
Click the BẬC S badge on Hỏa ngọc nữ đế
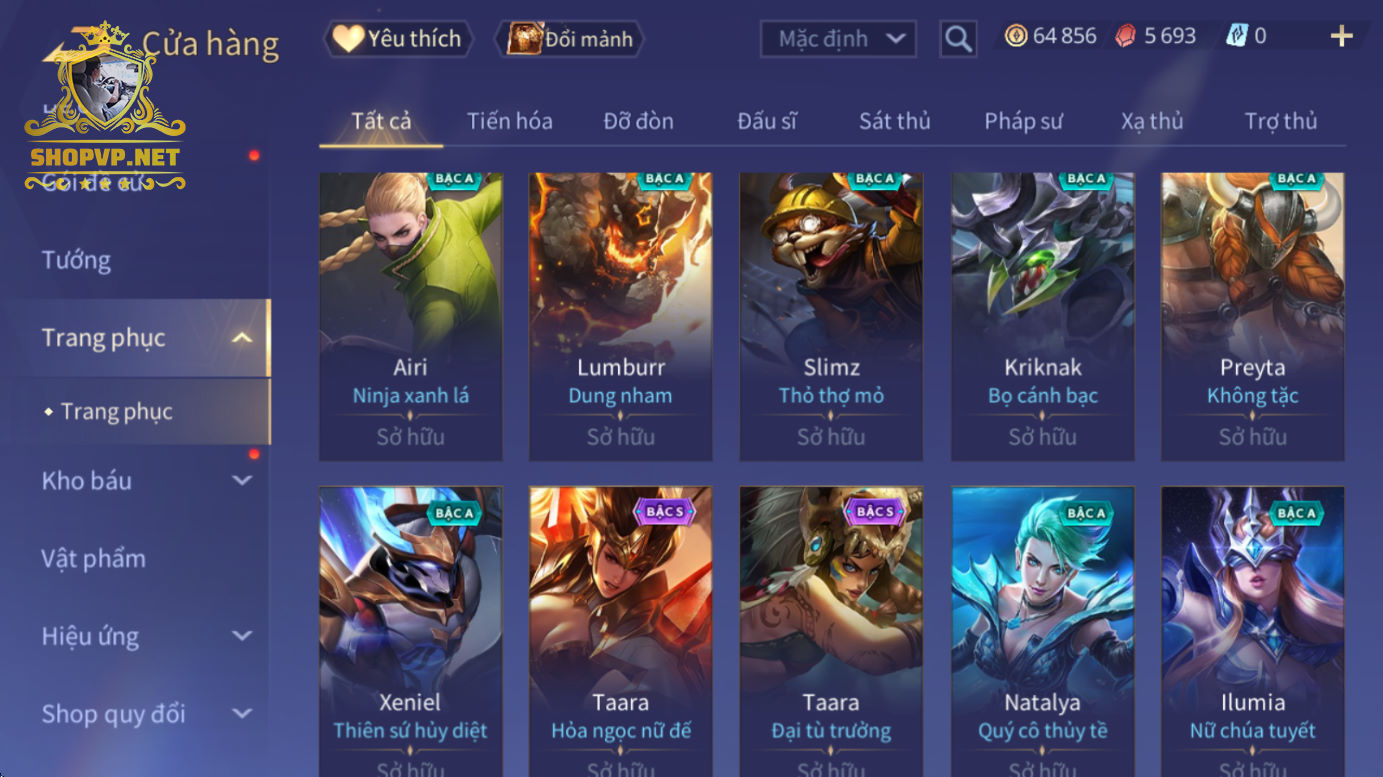[665, 511]
